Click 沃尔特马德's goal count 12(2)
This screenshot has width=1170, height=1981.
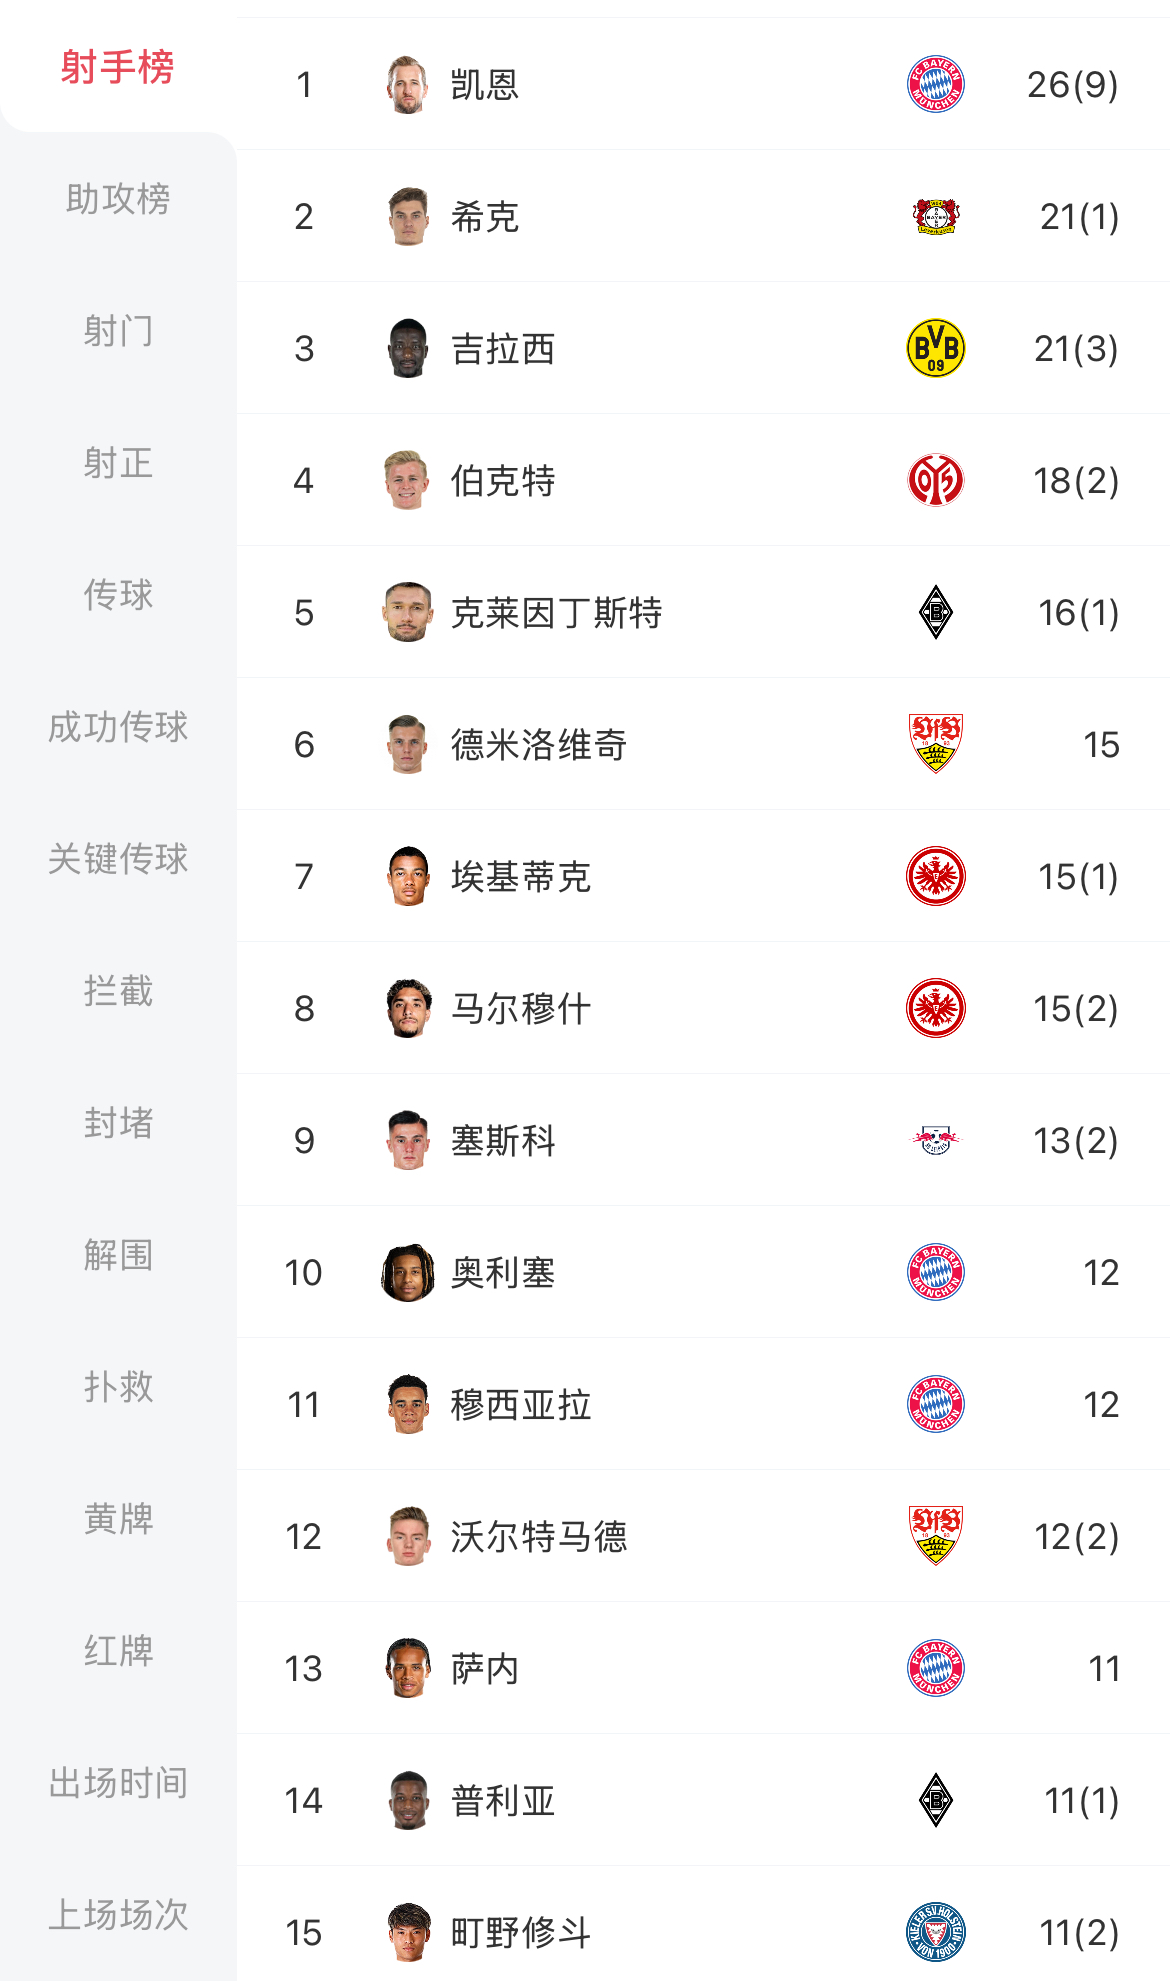pyautogui.click(x=1076, y=1537)
